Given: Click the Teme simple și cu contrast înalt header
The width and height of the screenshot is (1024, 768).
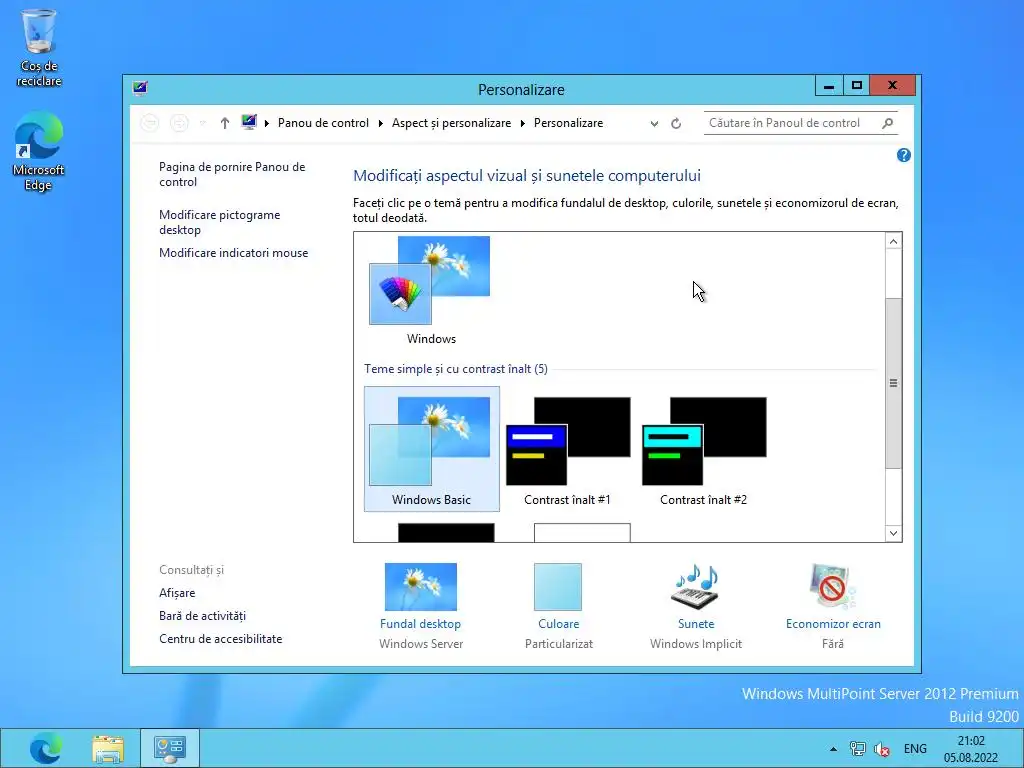Looking at the screenshot, I should (x=456, y=369).
